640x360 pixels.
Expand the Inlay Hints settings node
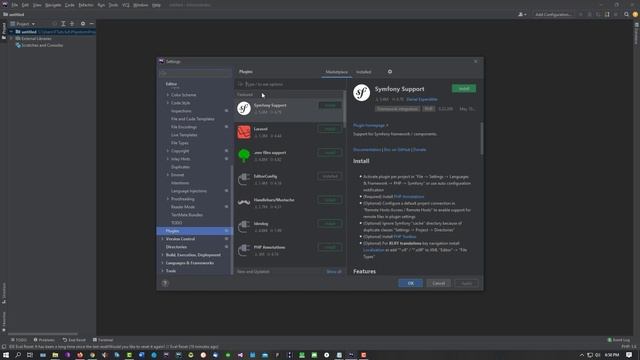point(168,159)
